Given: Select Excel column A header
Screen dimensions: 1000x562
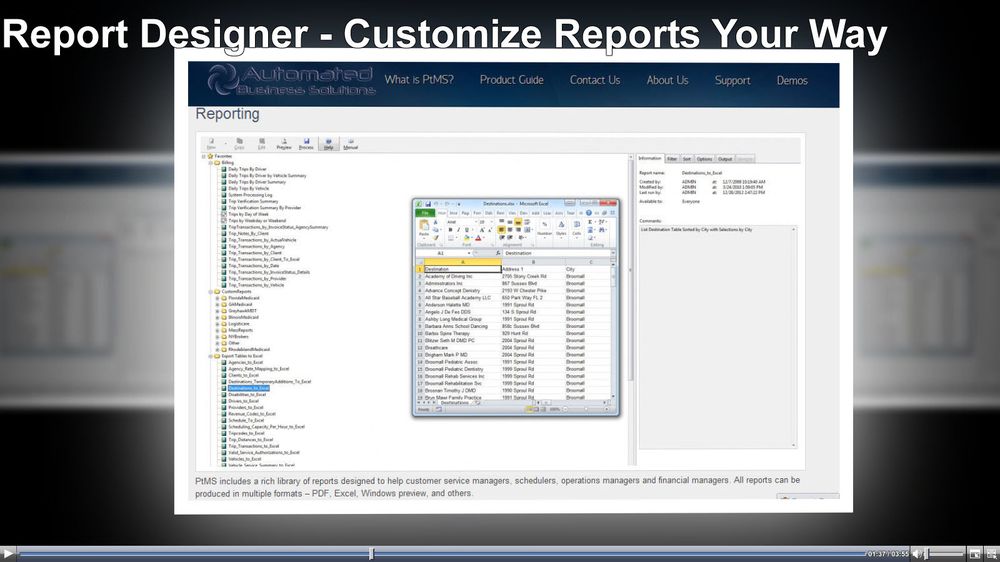Looking at the screenshot, I should point(462,262).
